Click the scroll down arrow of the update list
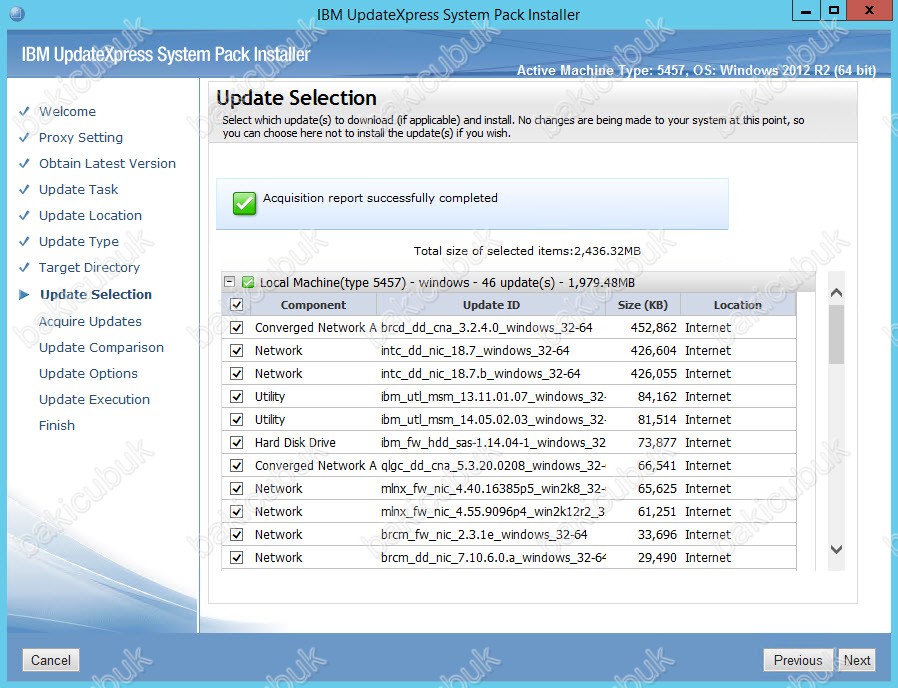 tap(836, 549)
